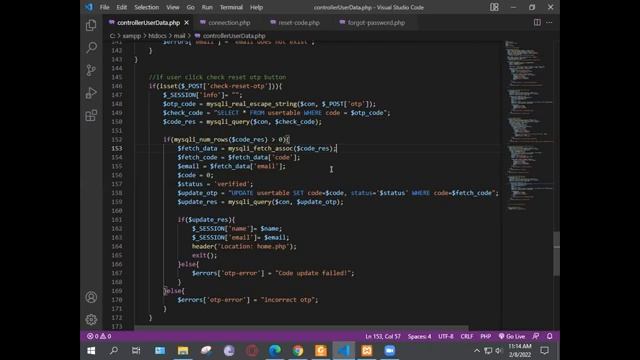
Task: Open the Help menu
Action: [x=256, y=7]
